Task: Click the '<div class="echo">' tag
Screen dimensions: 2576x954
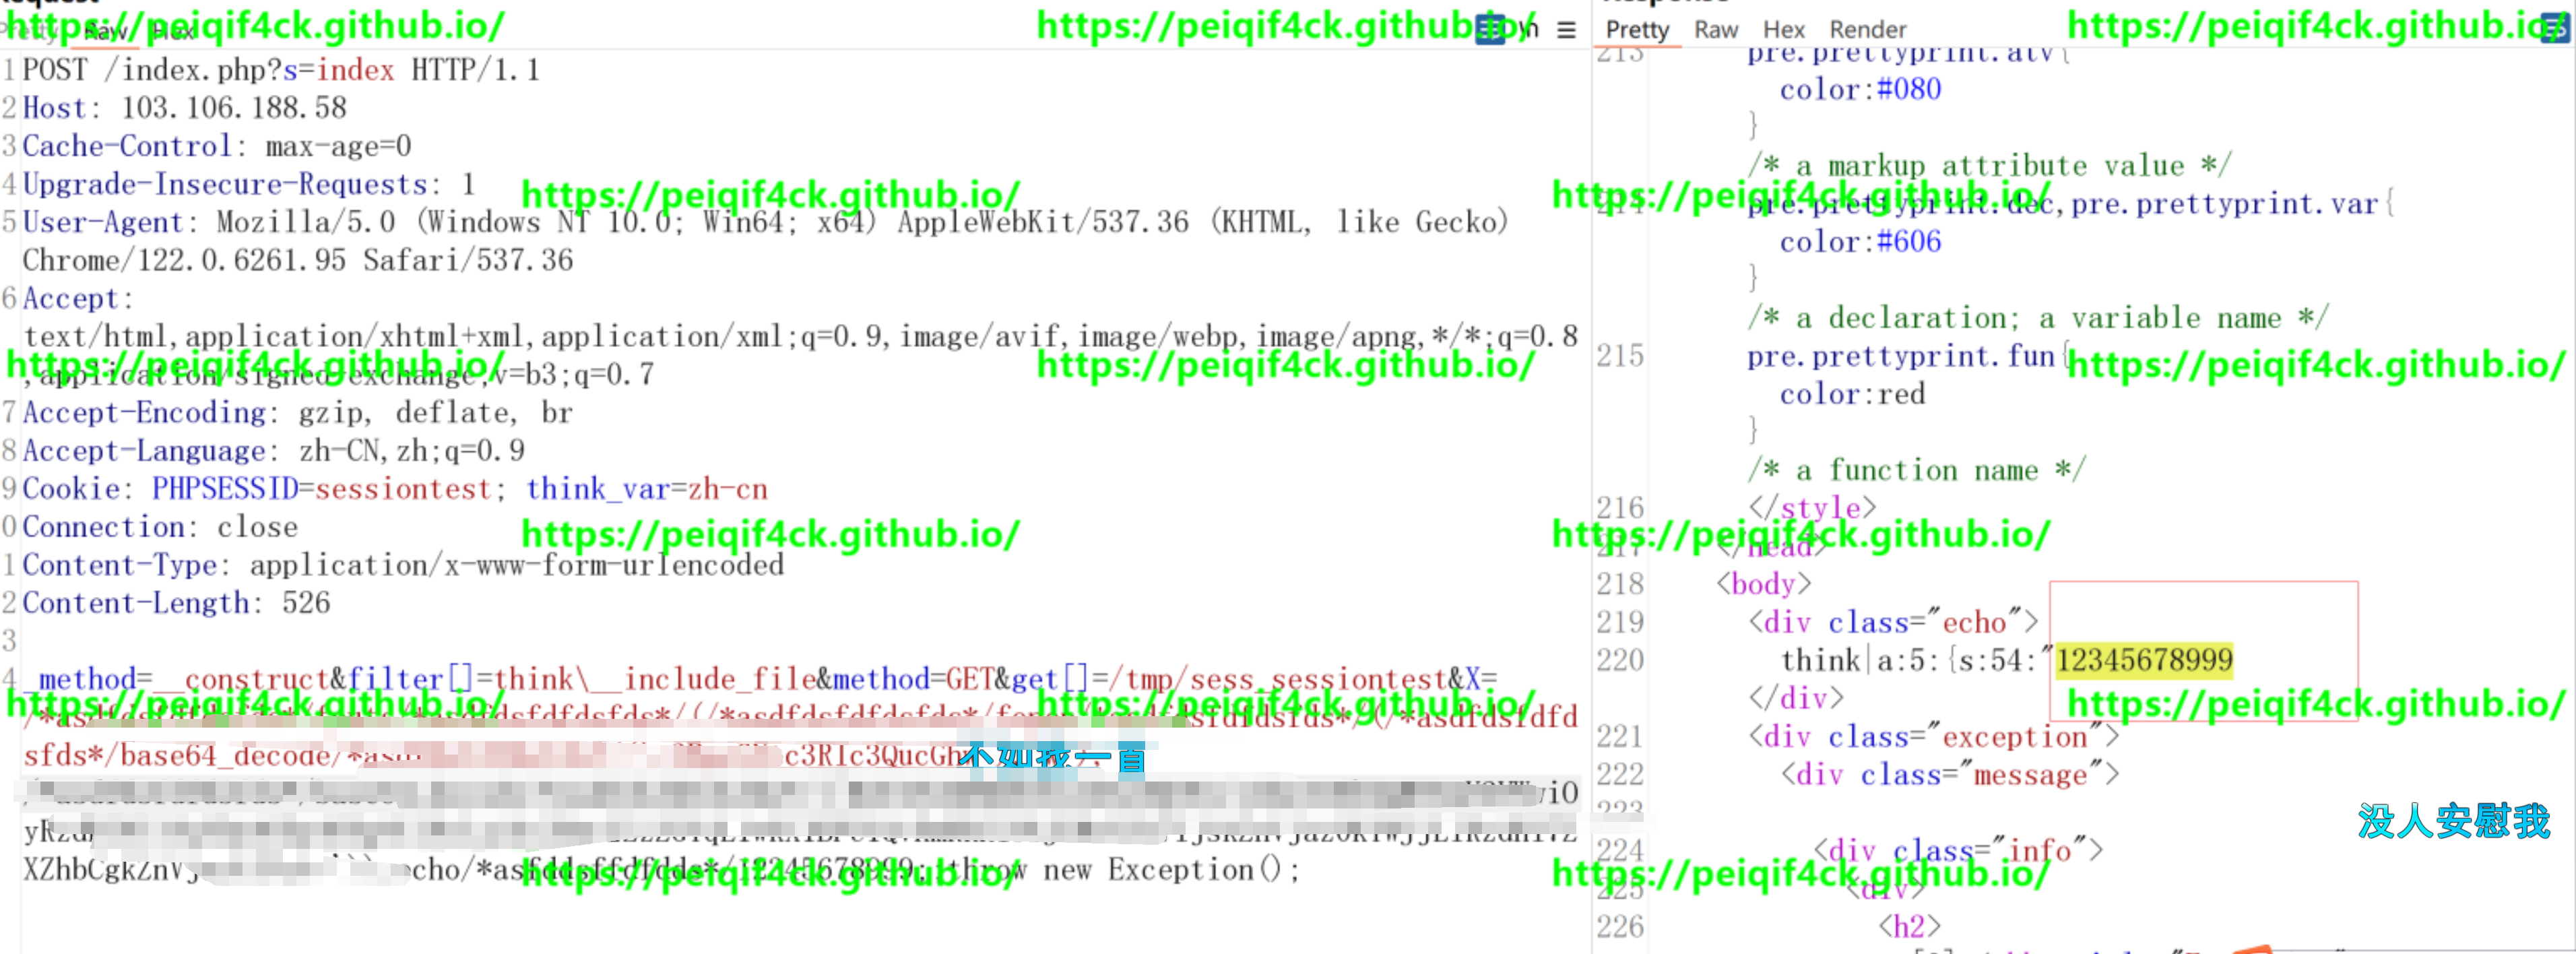Action: [1893, 622]
